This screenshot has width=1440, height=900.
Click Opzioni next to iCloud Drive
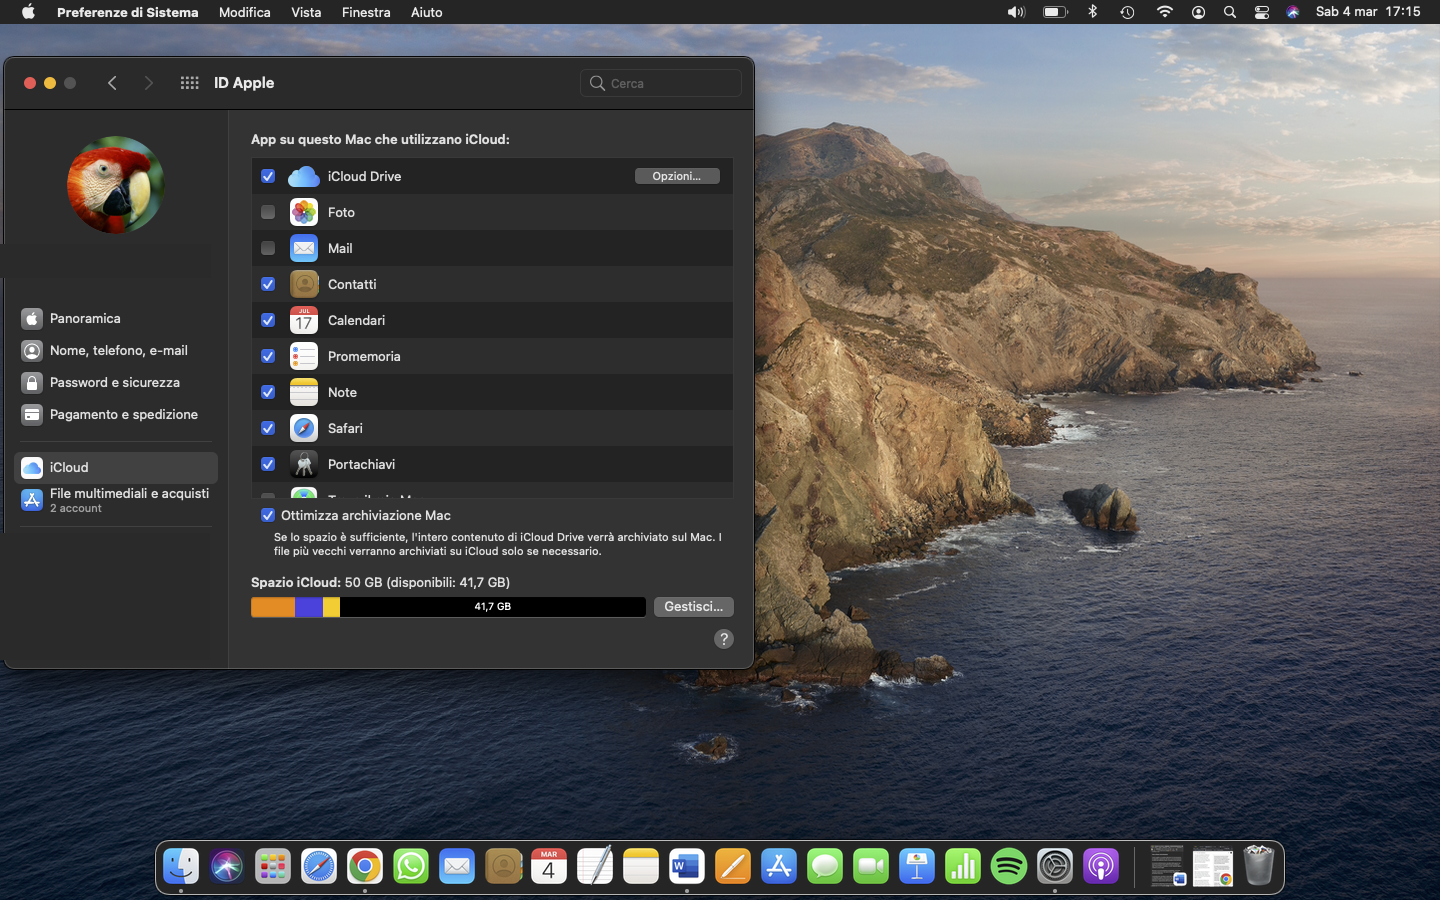point(677,175)
